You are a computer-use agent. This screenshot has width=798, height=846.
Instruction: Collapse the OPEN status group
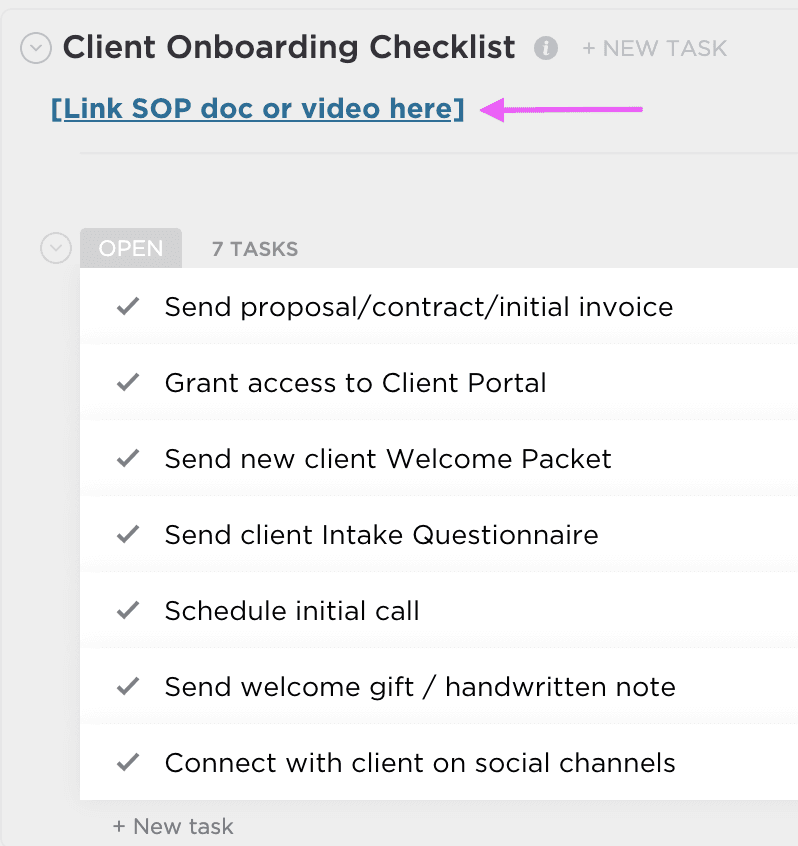pos(56,248)
